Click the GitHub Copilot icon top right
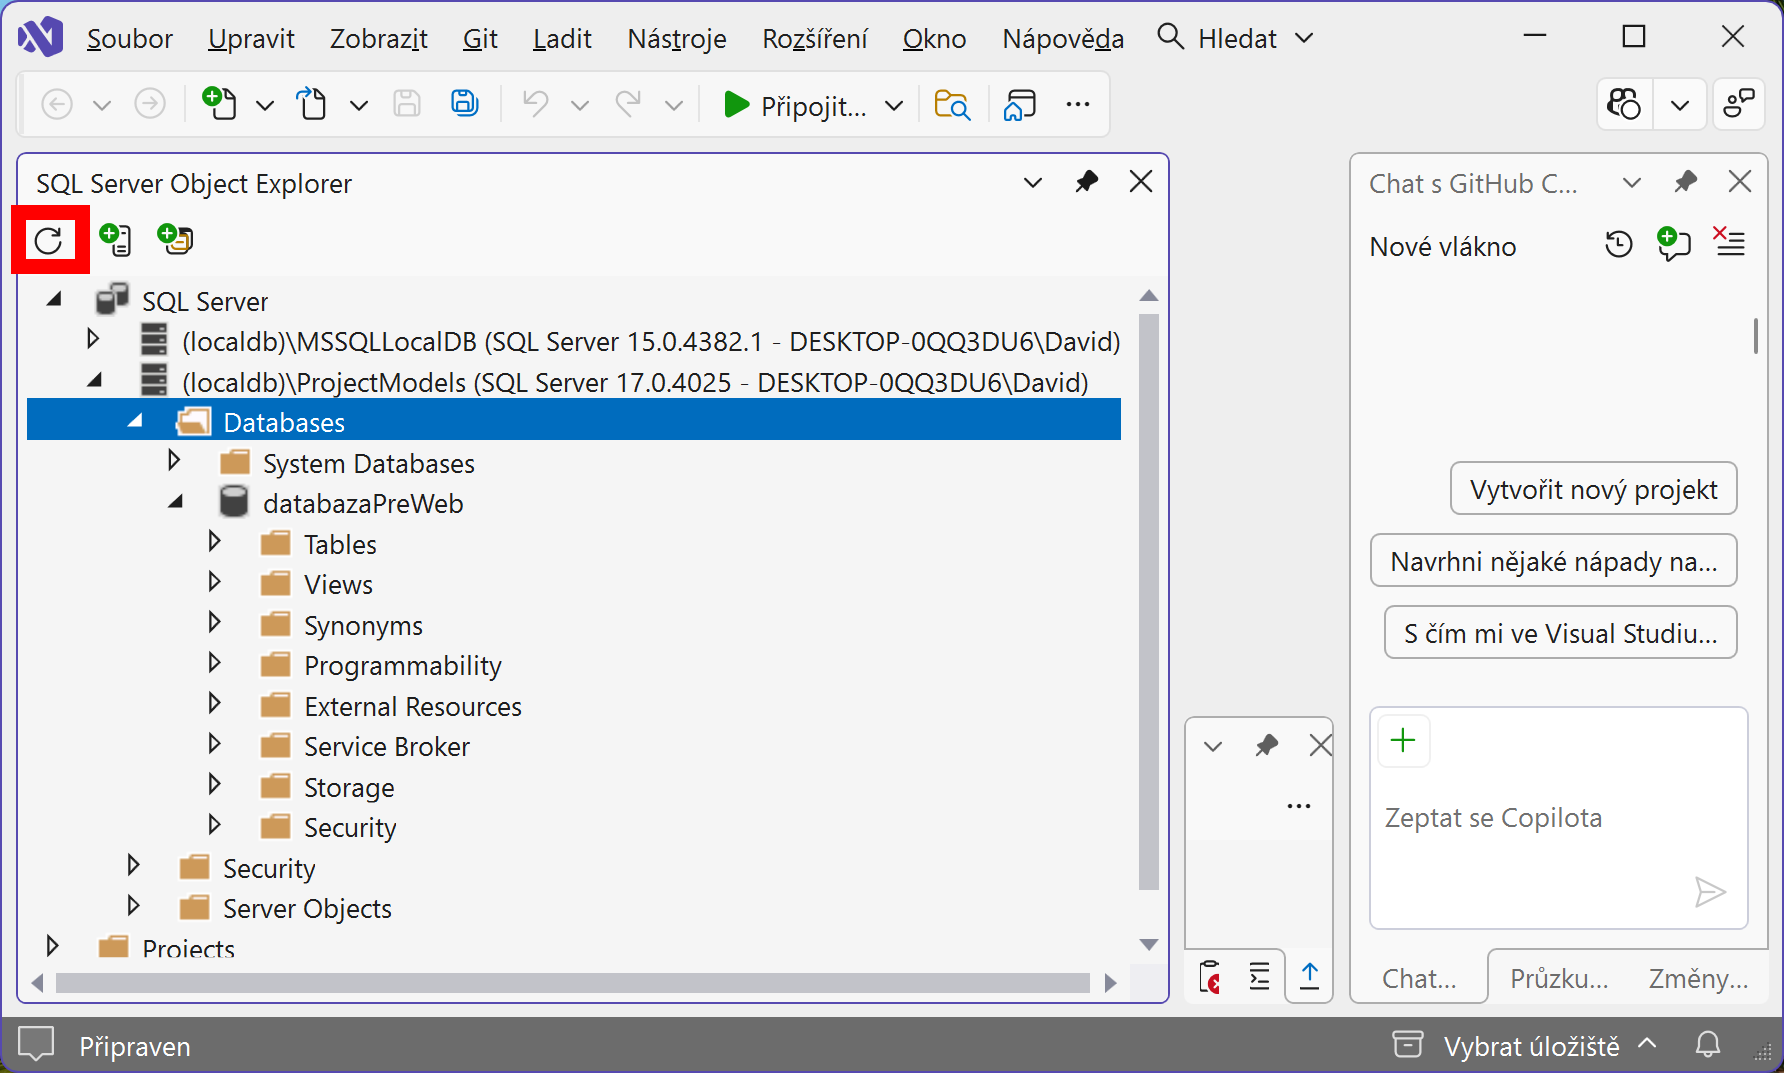 1624,104
